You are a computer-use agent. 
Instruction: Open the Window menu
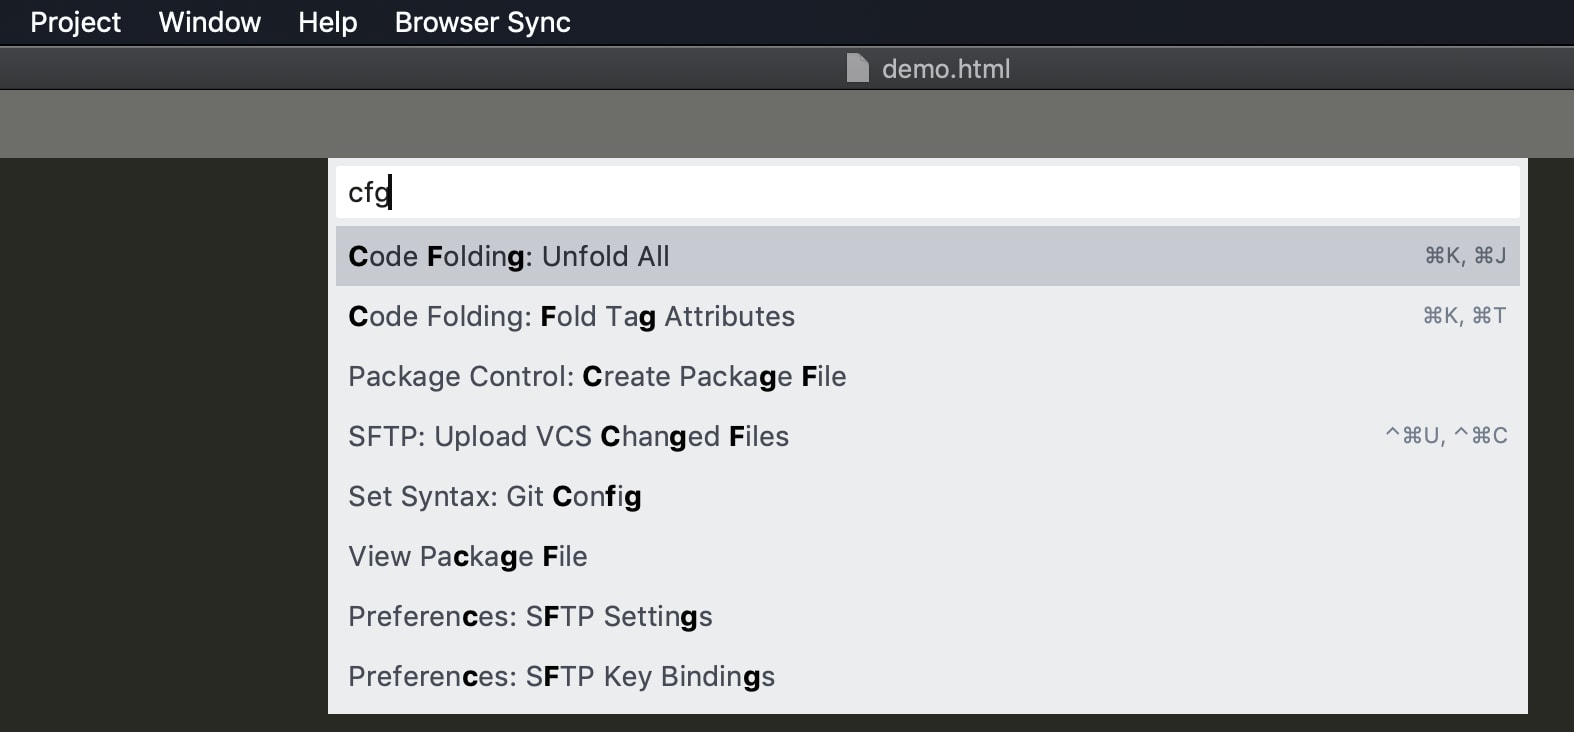[x=210, y=22]
